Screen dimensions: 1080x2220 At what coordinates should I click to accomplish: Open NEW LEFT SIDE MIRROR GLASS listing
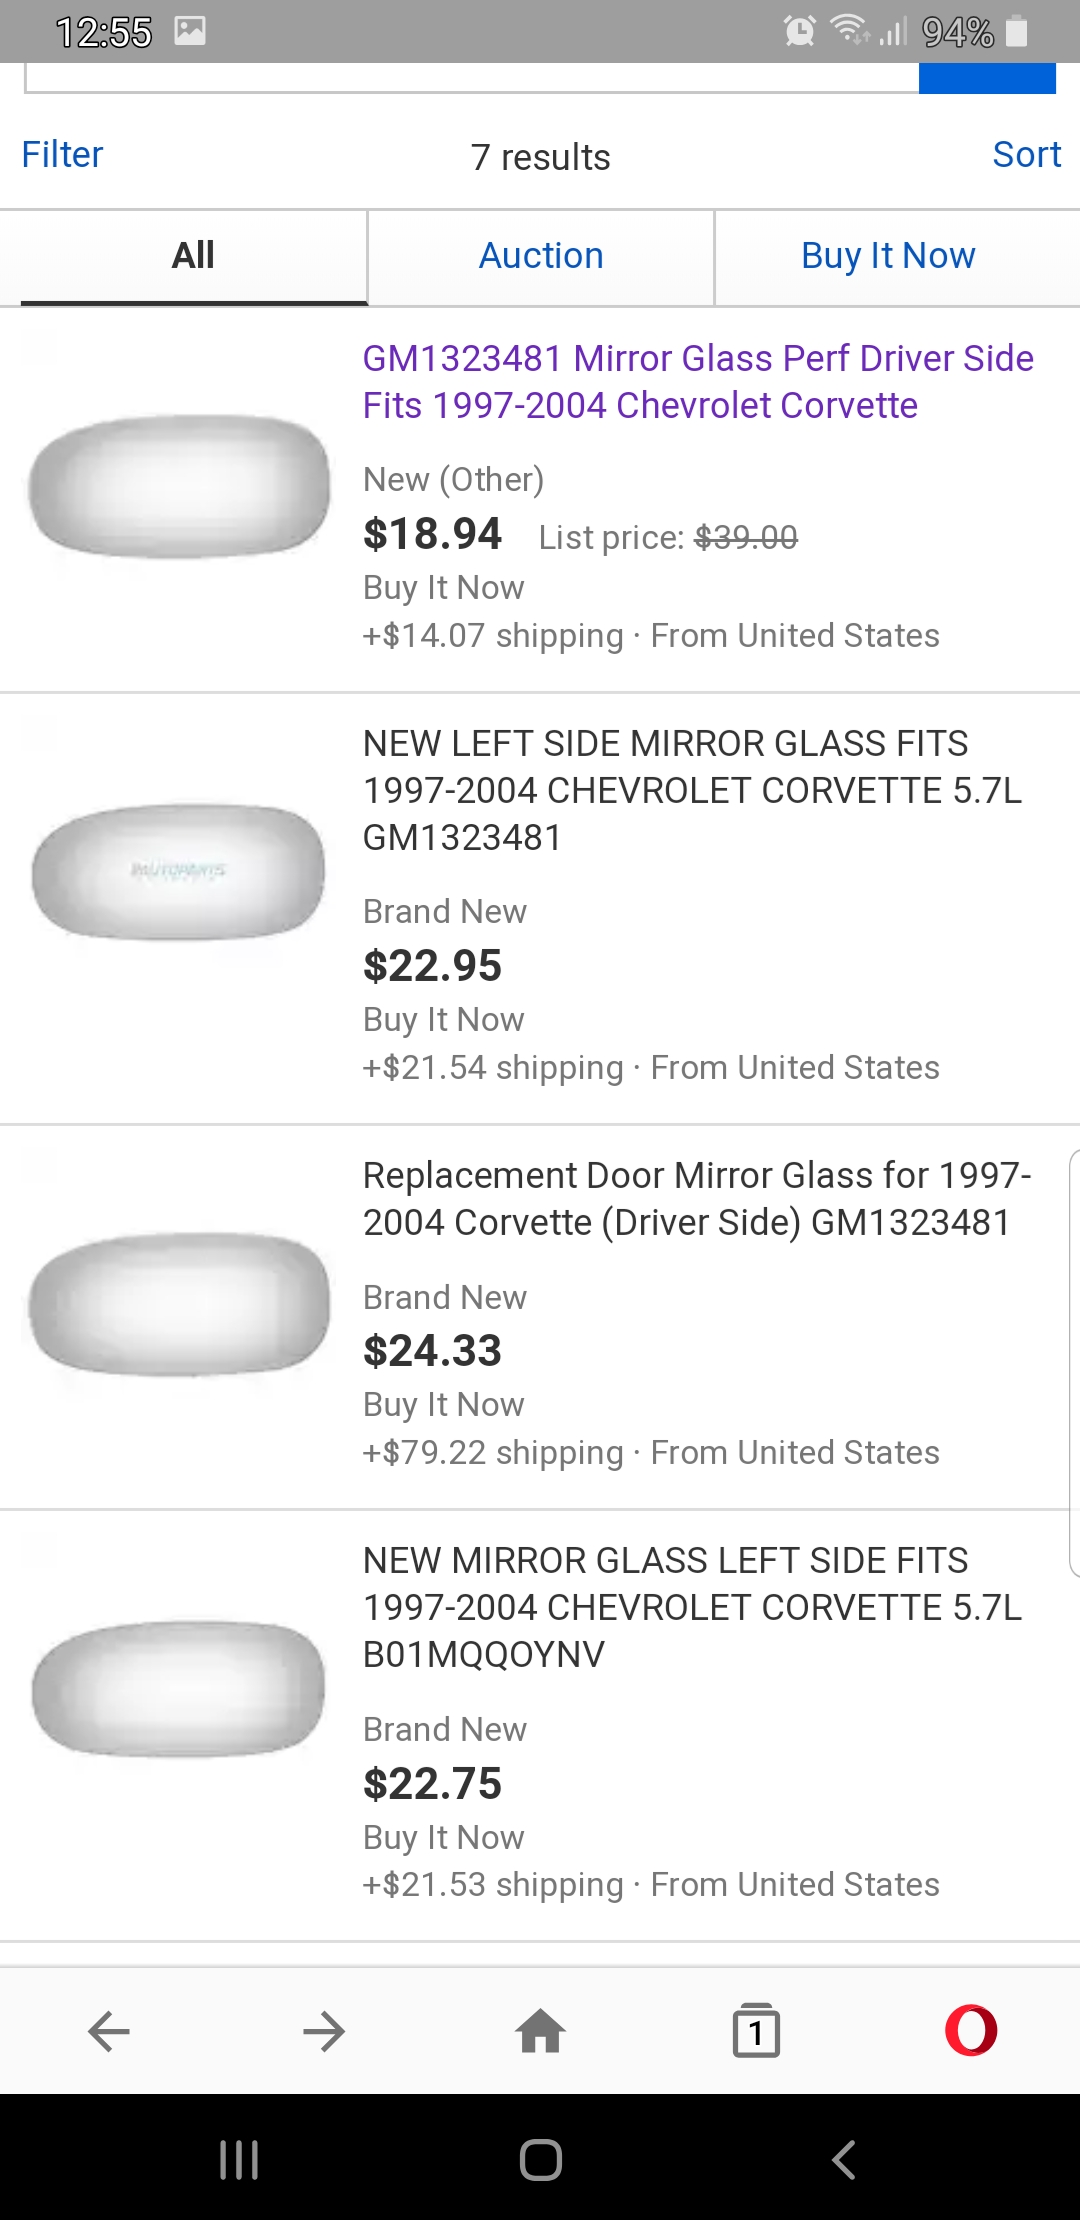(x=692, y=790)
